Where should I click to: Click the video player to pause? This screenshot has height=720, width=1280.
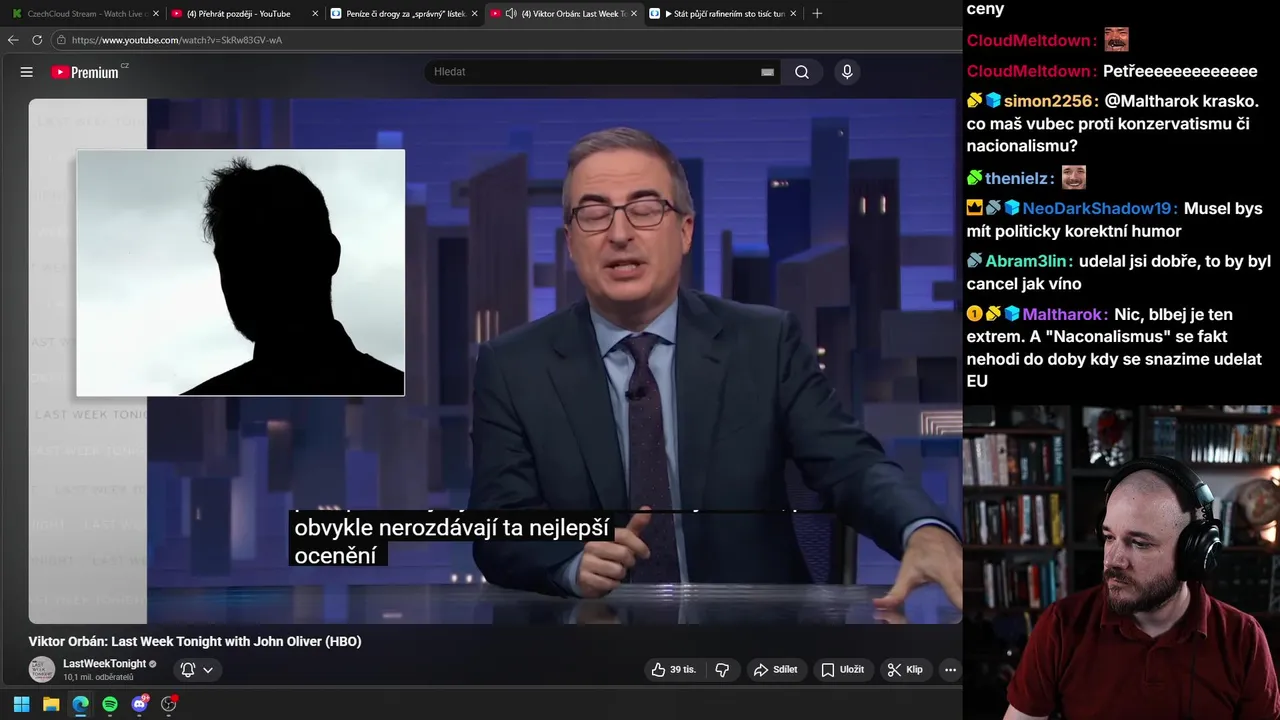tap(495, 361)
